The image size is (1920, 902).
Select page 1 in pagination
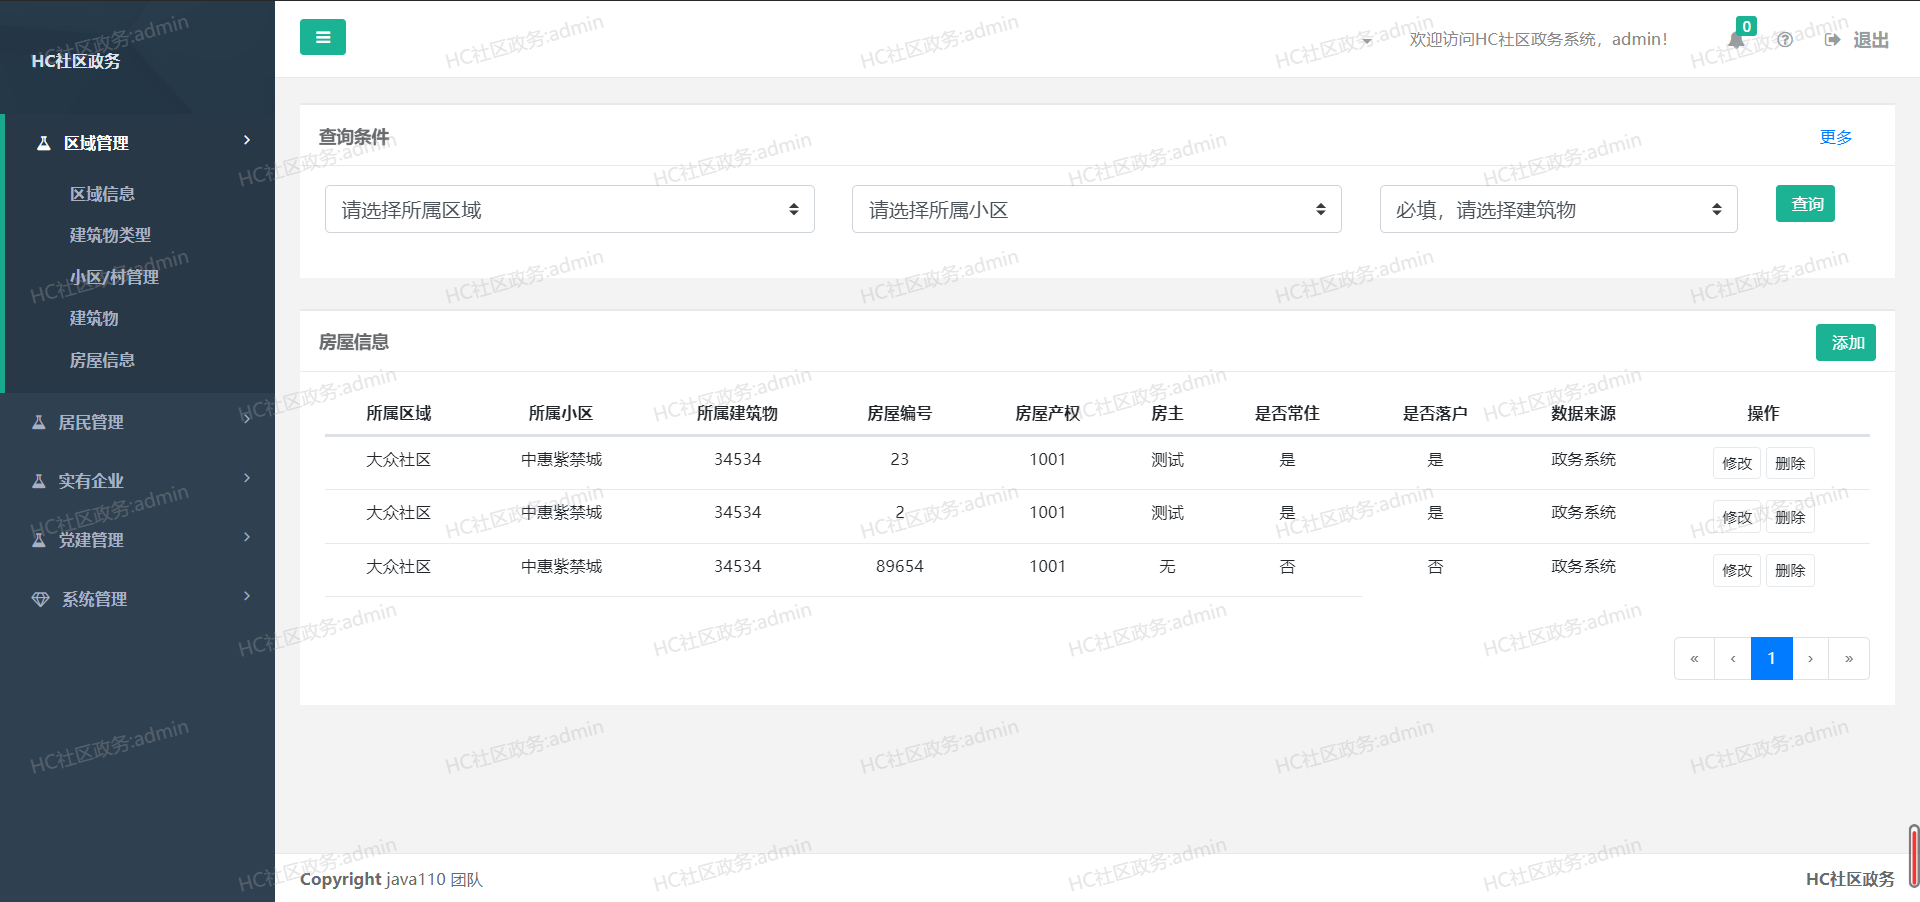coord(1771,658)
